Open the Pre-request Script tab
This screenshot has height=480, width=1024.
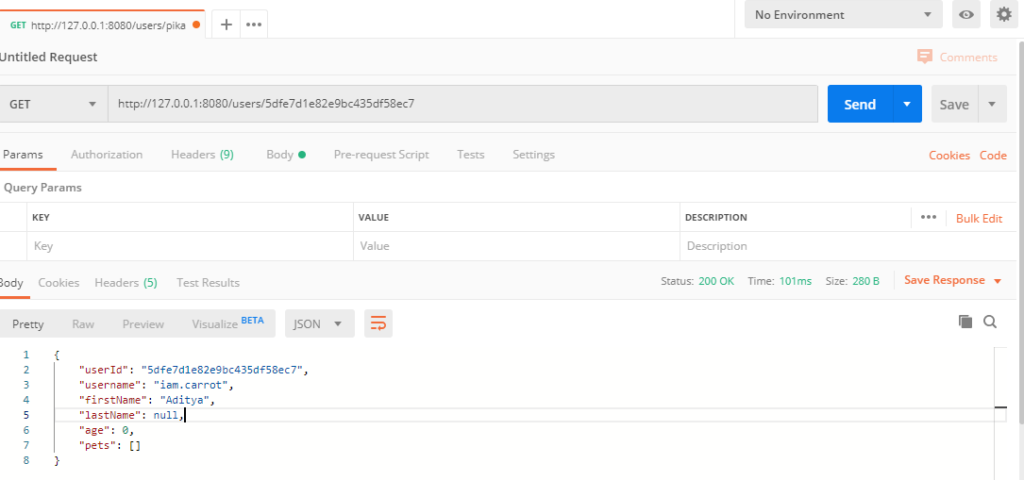point(381,155)
